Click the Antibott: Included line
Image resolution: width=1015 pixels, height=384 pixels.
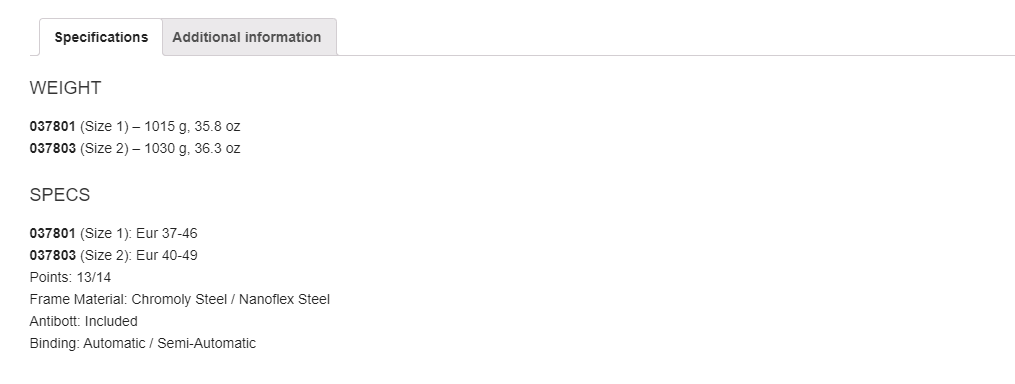coord(84,321)
